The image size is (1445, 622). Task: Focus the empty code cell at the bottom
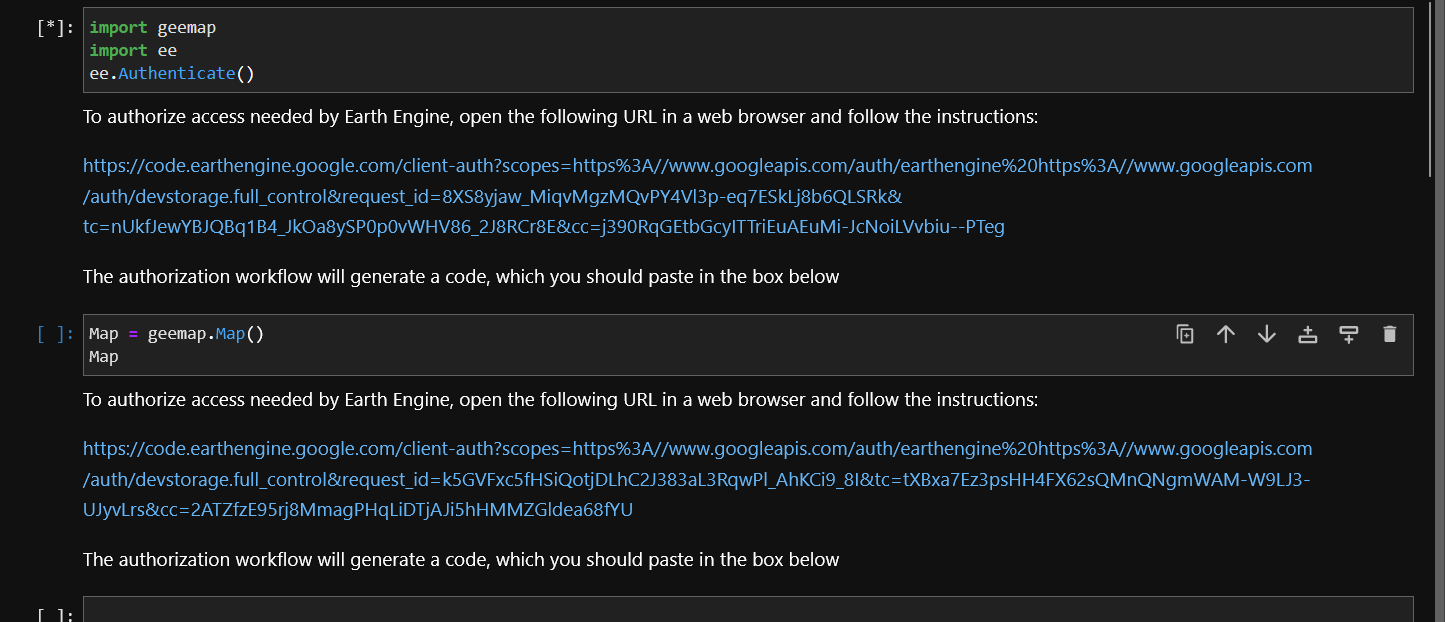(748, 609)
